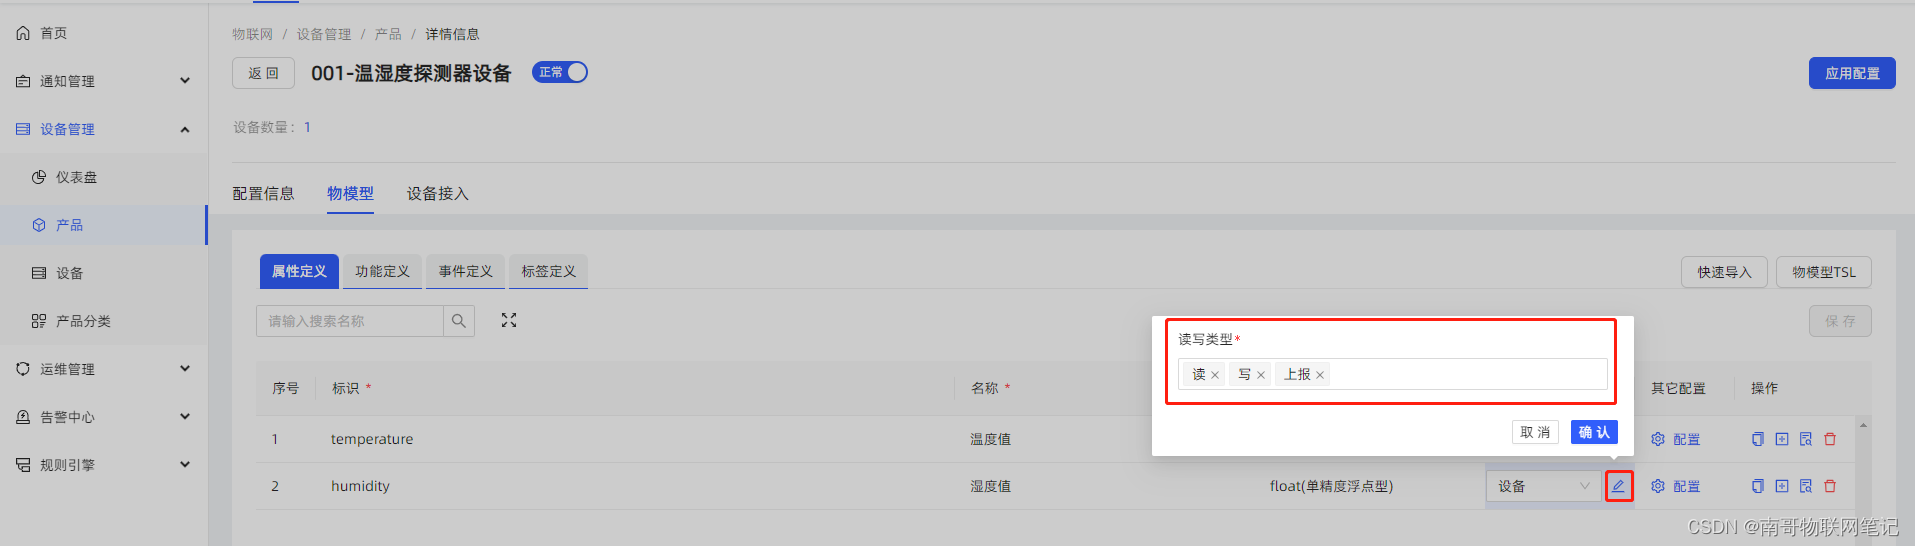
Task: Switch to the 设备接入 tab
Action: tap(437, 194)
